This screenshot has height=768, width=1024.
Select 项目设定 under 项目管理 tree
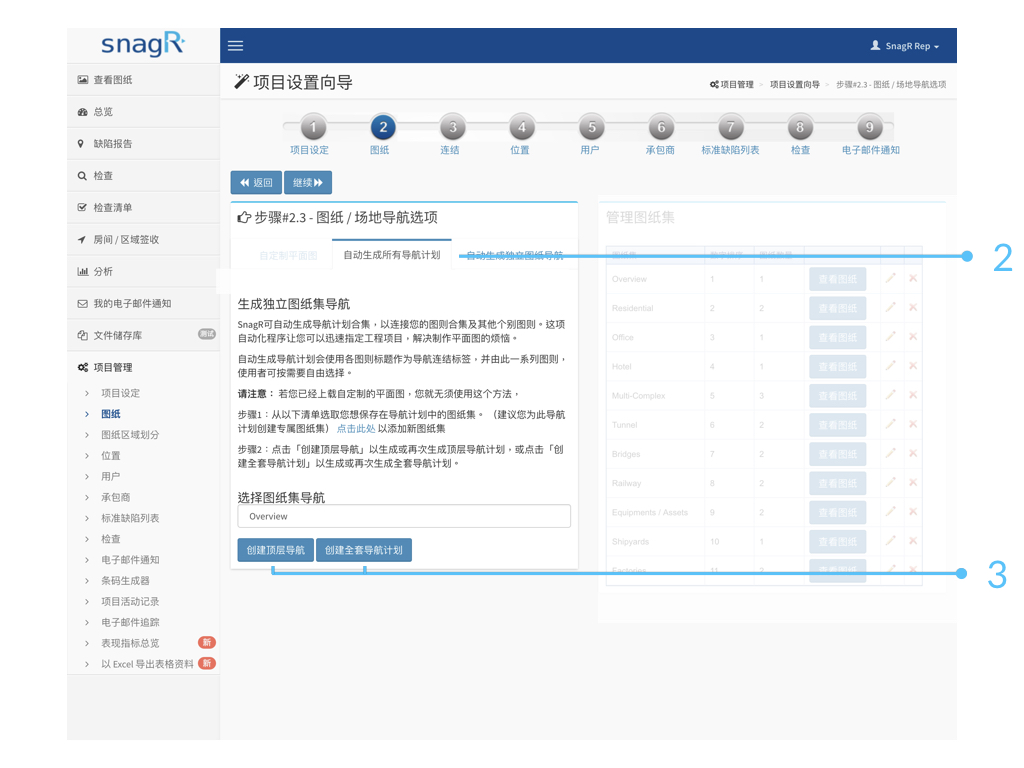pyautogui.click(x=120, y=393)
